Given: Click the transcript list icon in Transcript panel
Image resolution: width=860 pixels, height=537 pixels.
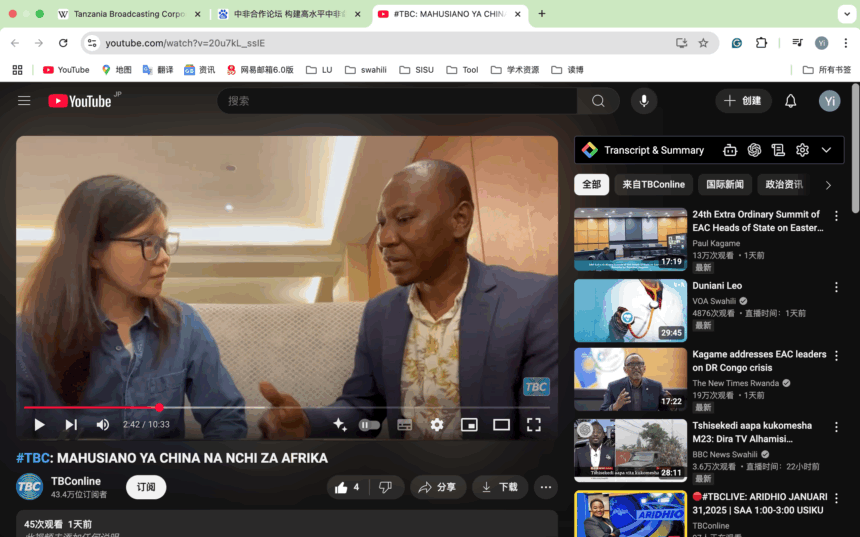Looking at the screenshot, I should point(778,150).
